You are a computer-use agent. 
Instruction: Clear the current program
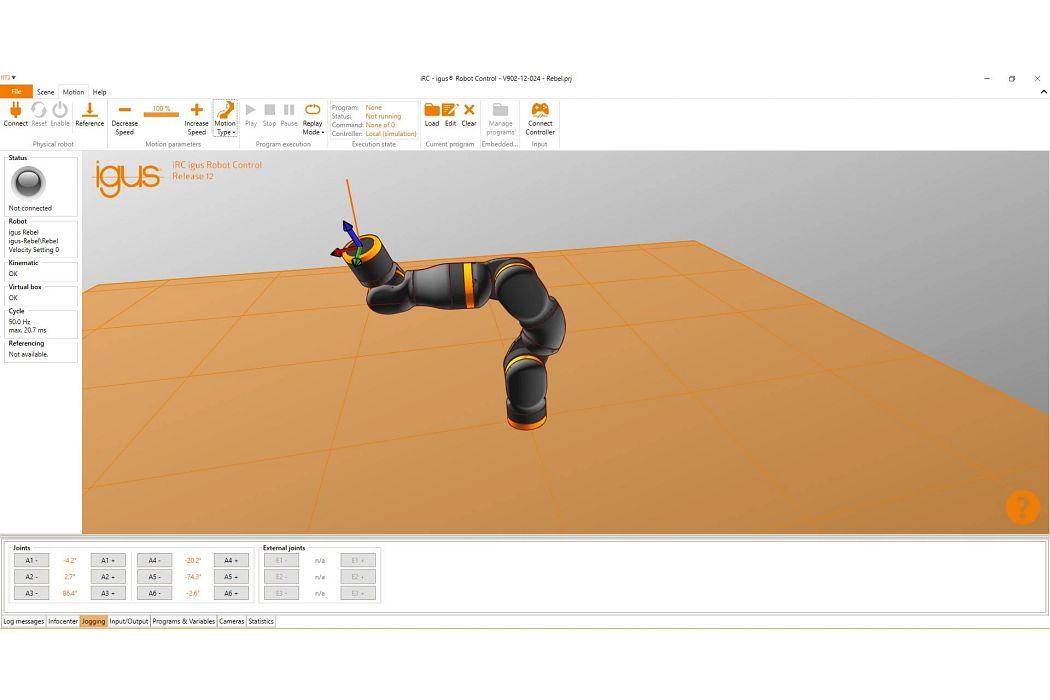pyautogui.click(x=468, y=114)
